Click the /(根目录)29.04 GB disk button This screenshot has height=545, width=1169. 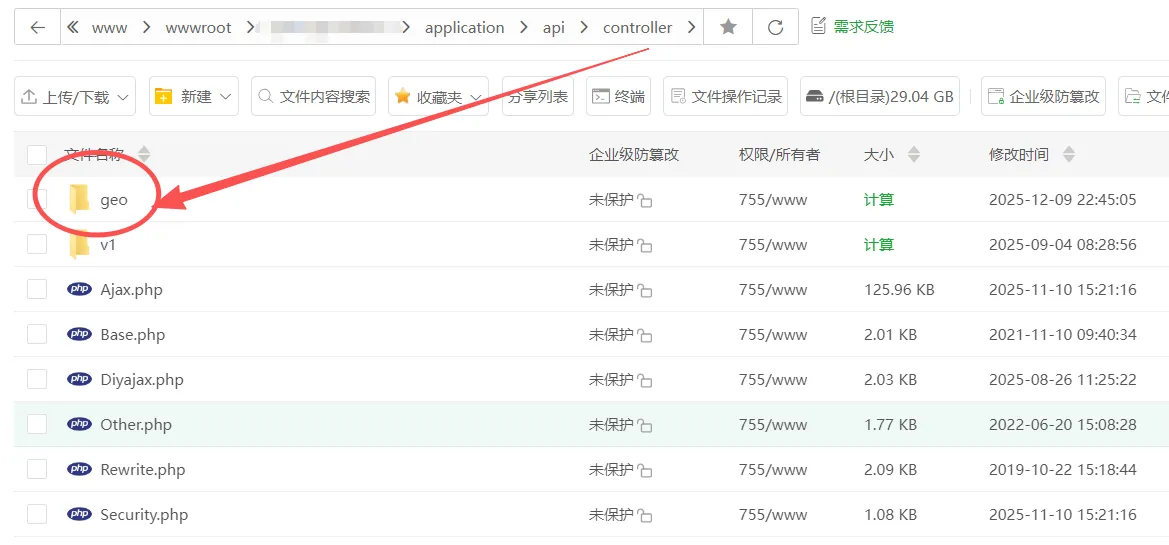point(880,96)
